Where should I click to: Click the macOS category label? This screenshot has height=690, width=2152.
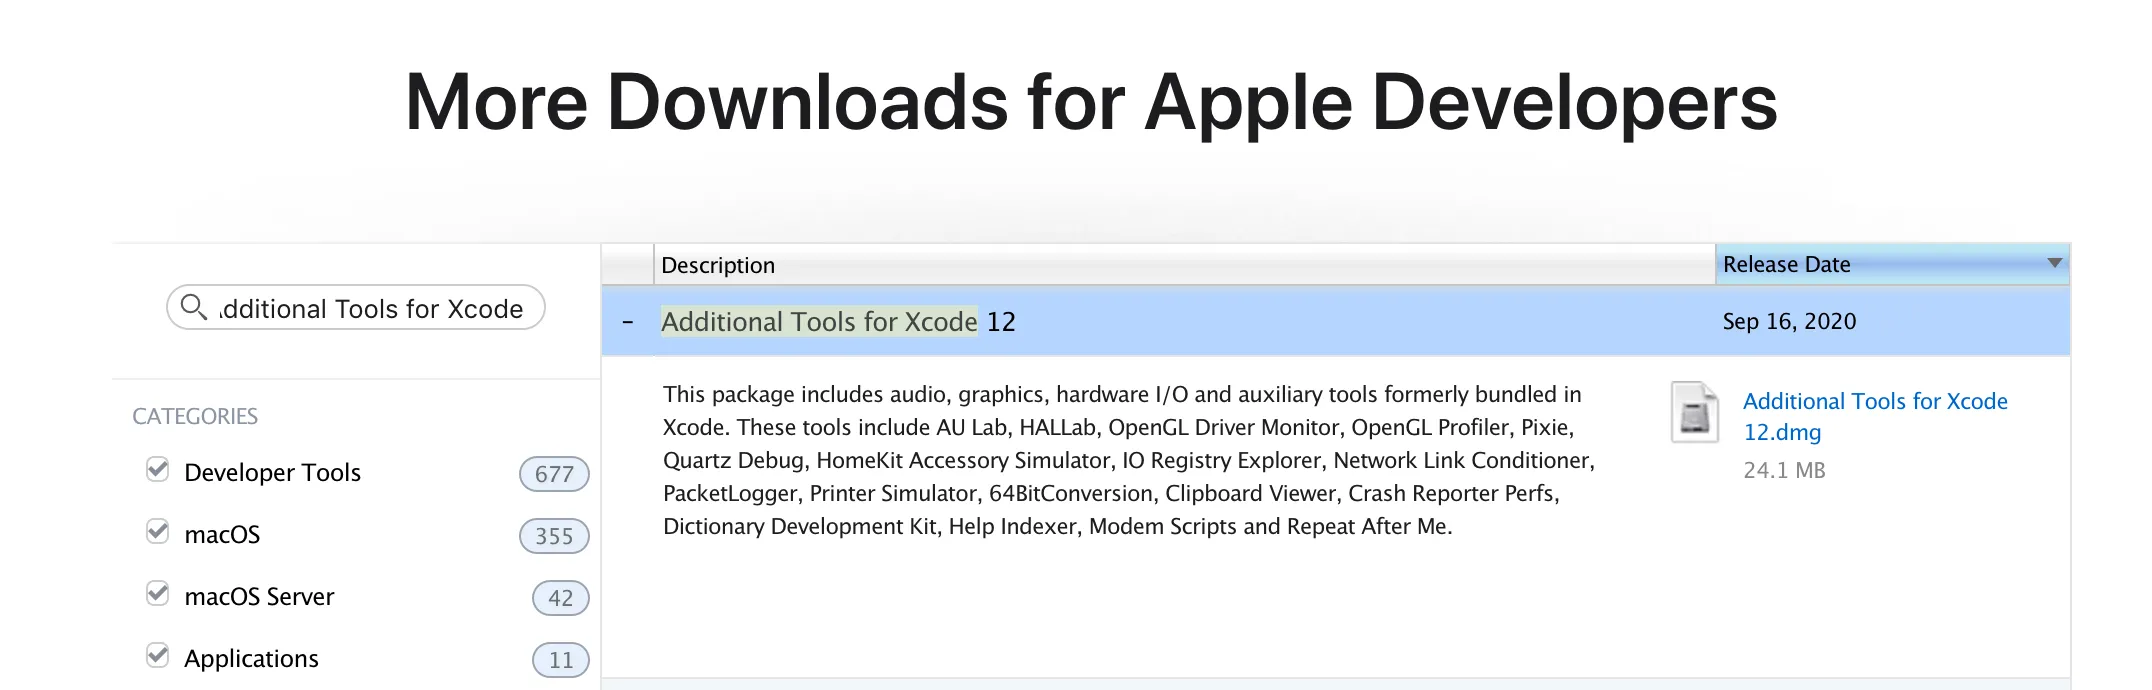point(222,535)
